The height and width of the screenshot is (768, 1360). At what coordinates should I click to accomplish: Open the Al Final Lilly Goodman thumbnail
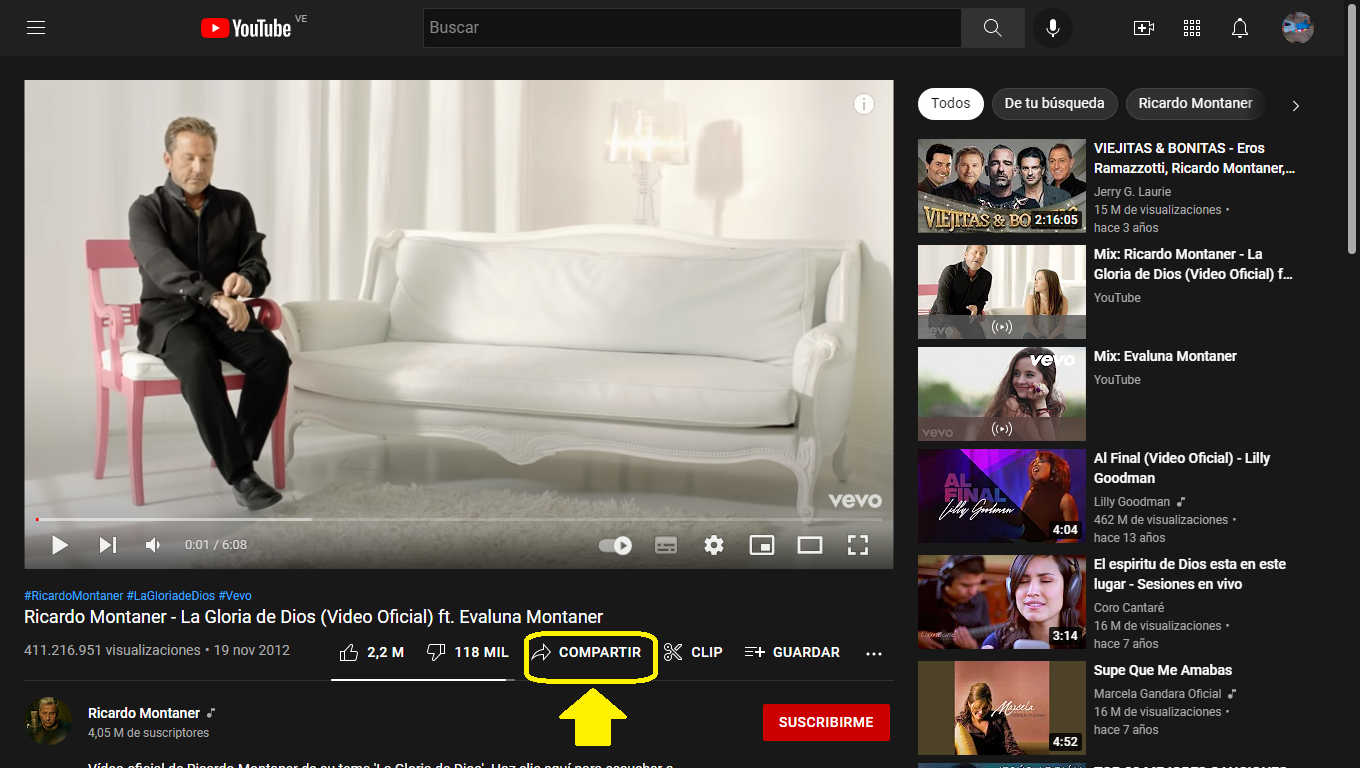click(1002, 496)
